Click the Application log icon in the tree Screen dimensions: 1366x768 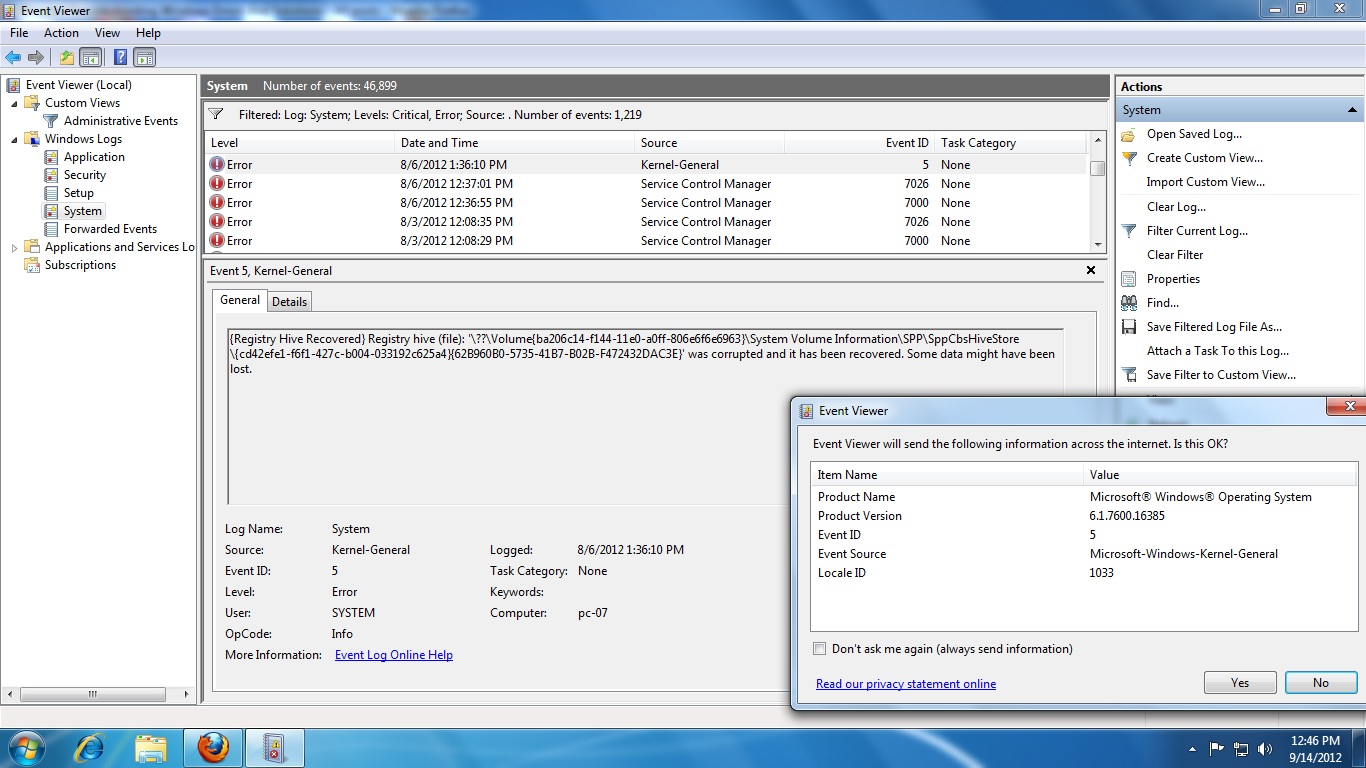click(51, 157)
